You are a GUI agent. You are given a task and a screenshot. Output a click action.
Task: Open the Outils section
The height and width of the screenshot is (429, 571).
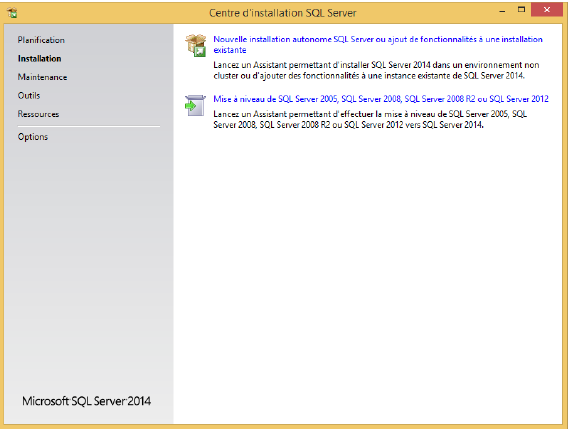[29, 95]
